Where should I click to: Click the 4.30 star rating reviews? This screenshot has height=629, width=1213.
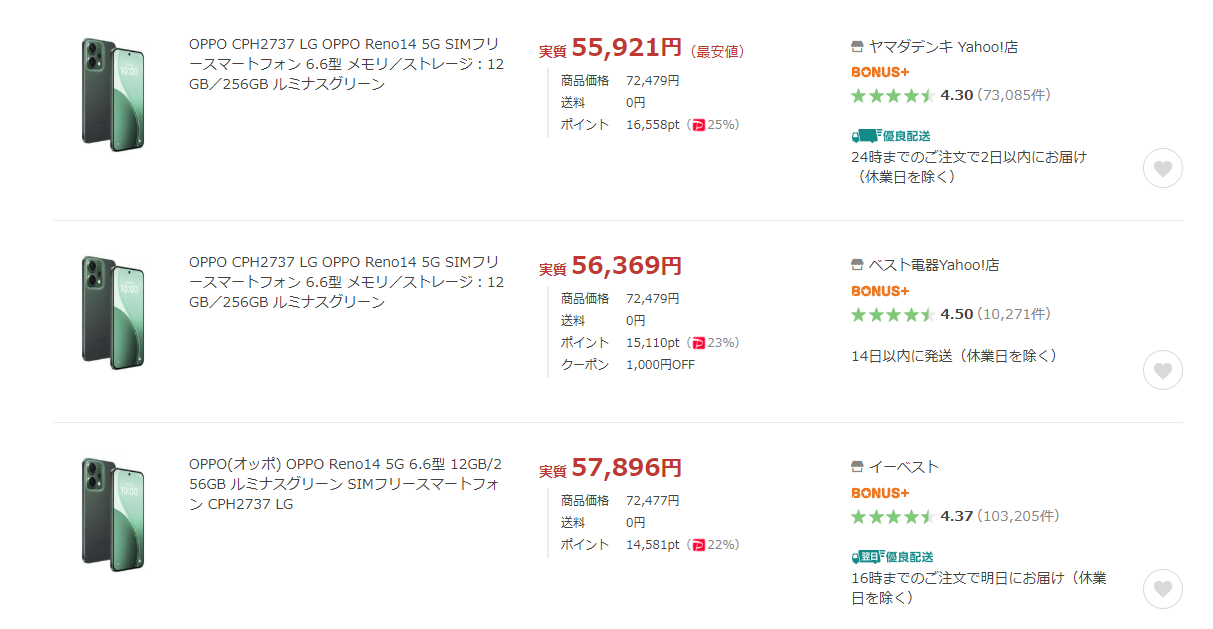pos(955,95)
